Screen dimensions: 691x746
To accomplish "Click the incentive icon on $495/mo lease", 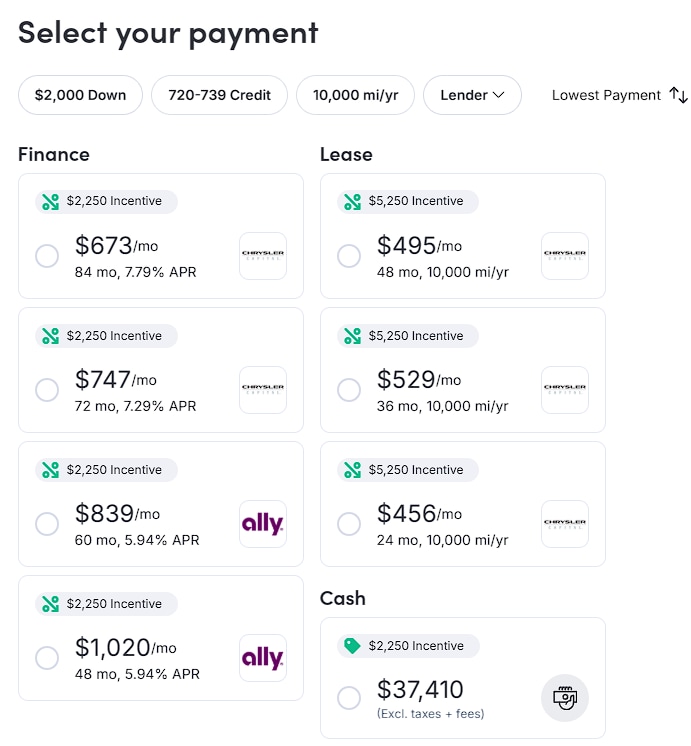I will coord(352,202).
